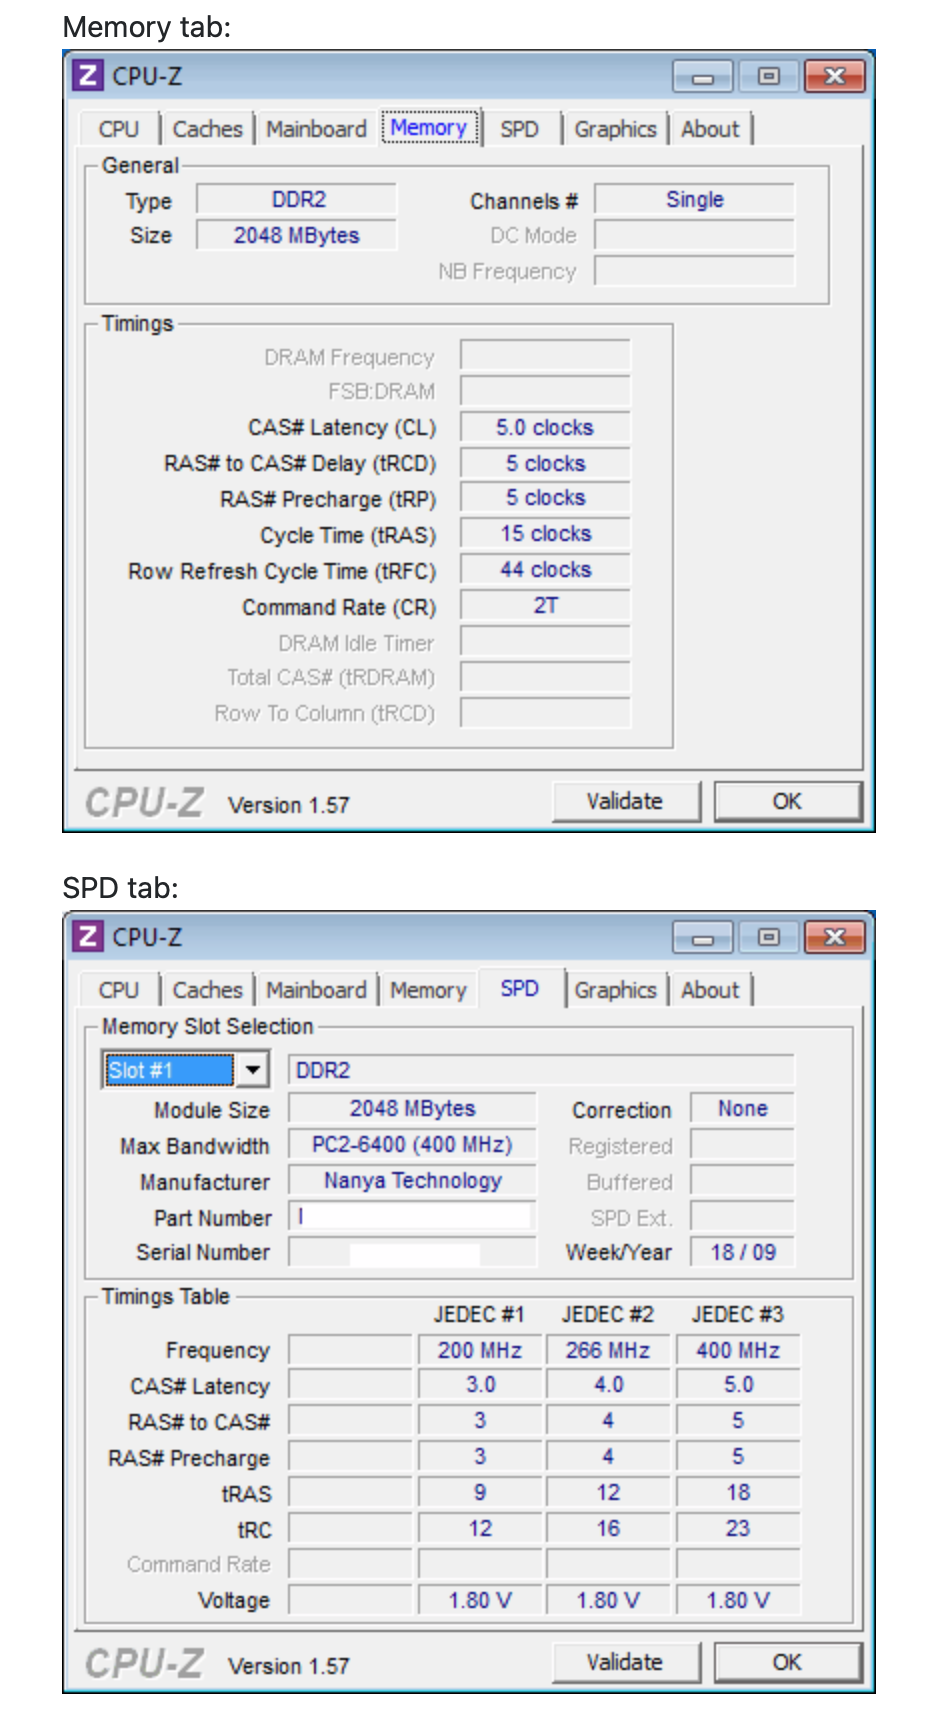
Task: Switch to SPD tab in Memory window
Action: point(520,129)
